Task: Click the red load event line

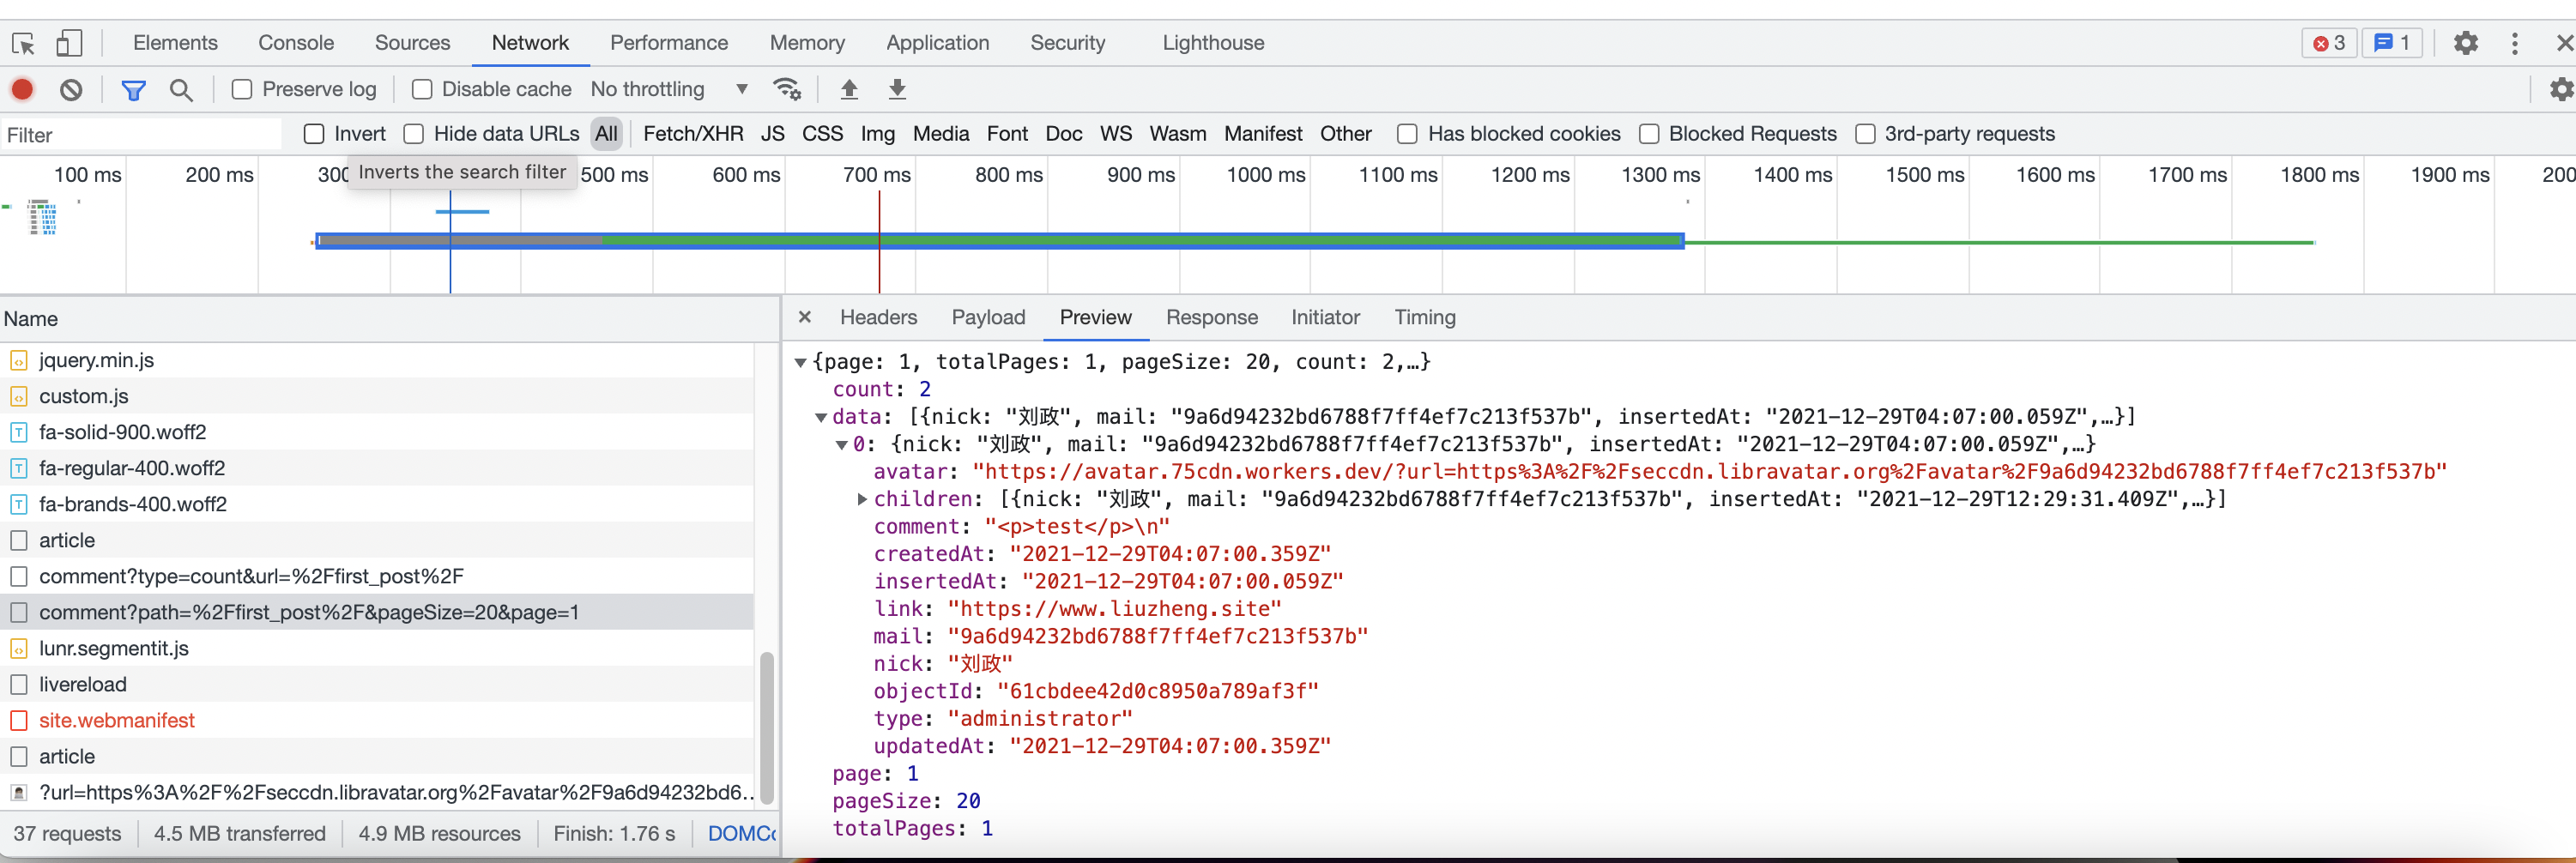Action: click(879, 241)
